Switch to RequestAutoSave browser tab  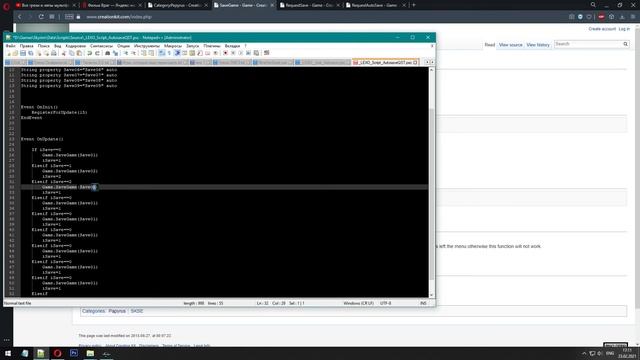[376, 5]
